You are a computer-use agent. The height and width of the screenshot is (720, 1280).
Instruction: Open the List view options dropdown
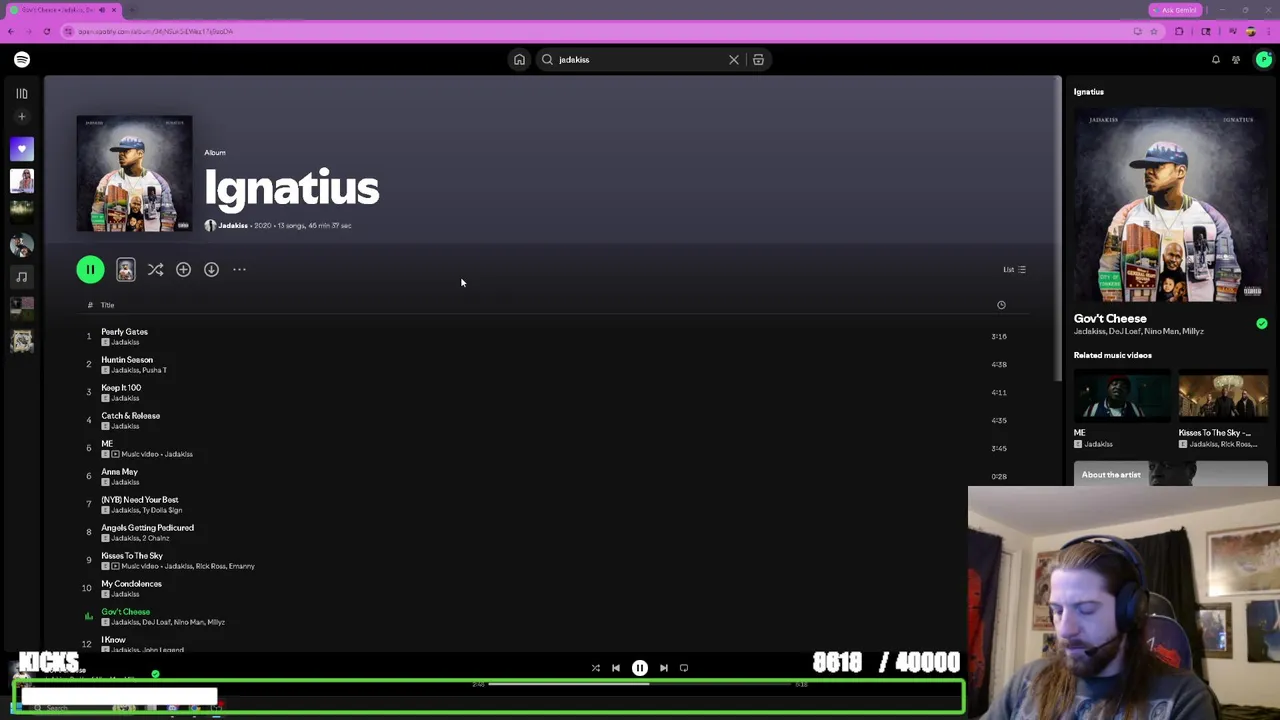pyautogui.click(x=1014, y=269)
